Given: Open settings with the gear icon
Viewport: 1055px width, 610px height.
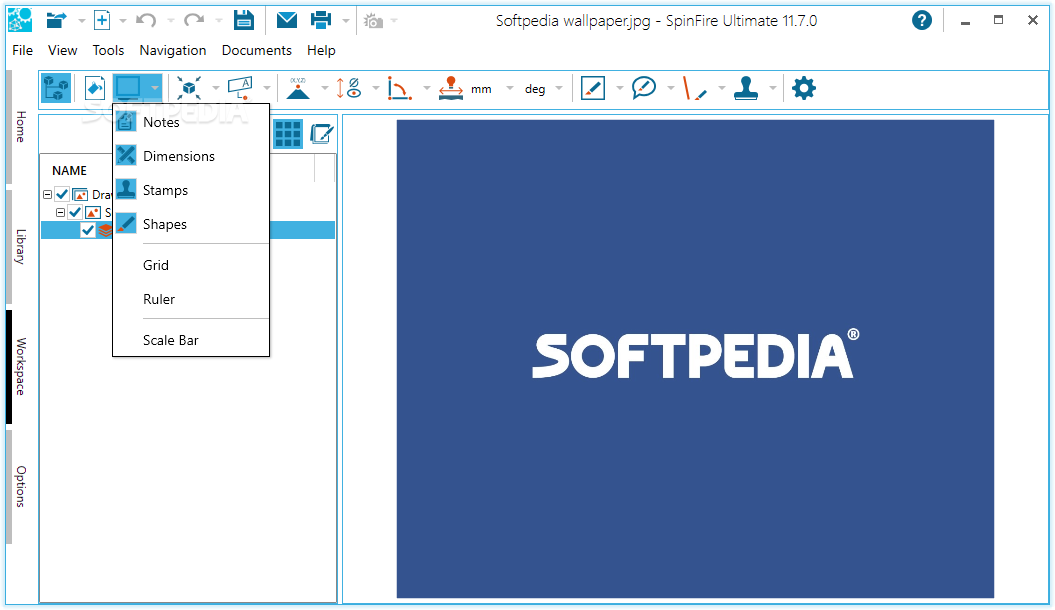Looking at the screenshot, I should click(803, 88).
